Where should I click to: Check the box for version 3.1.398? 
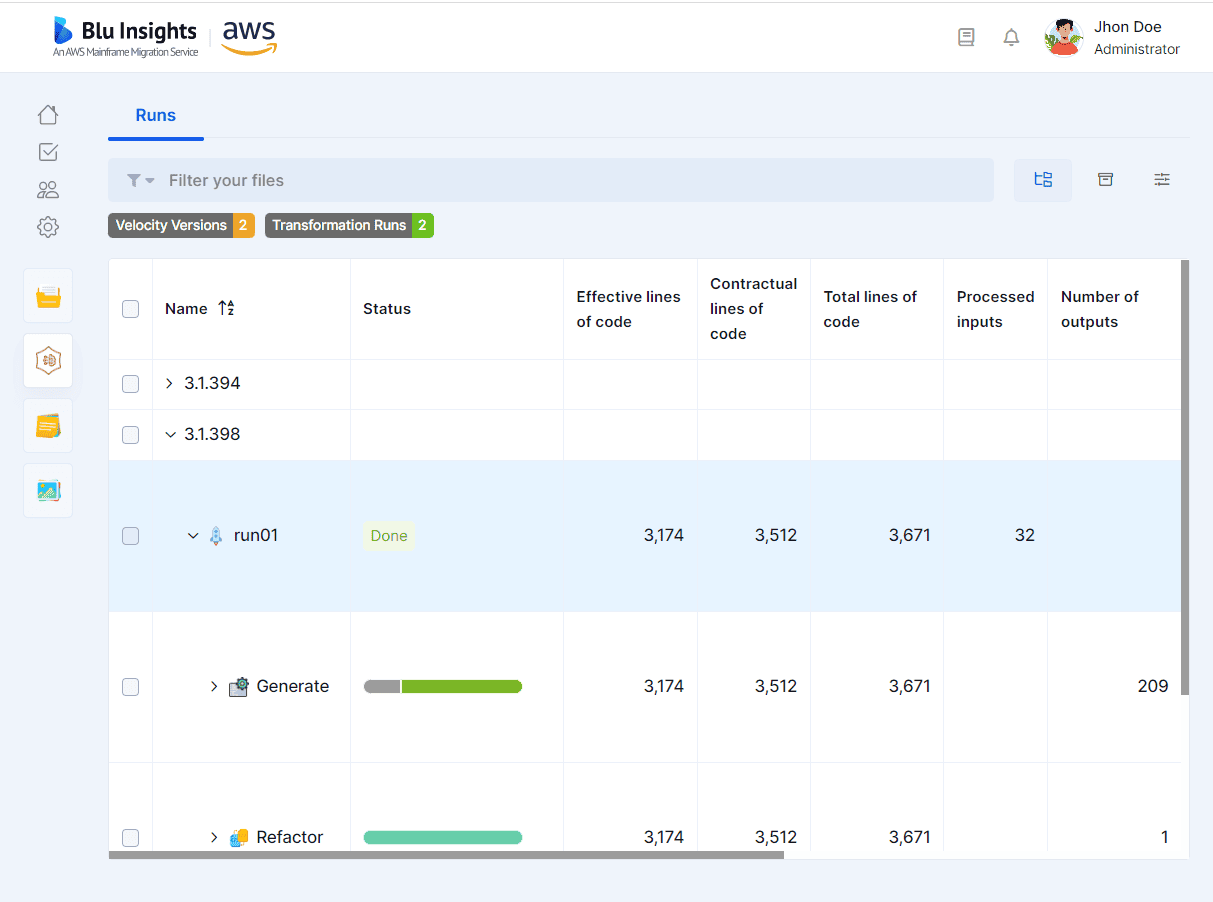click(x=130, y=435)
